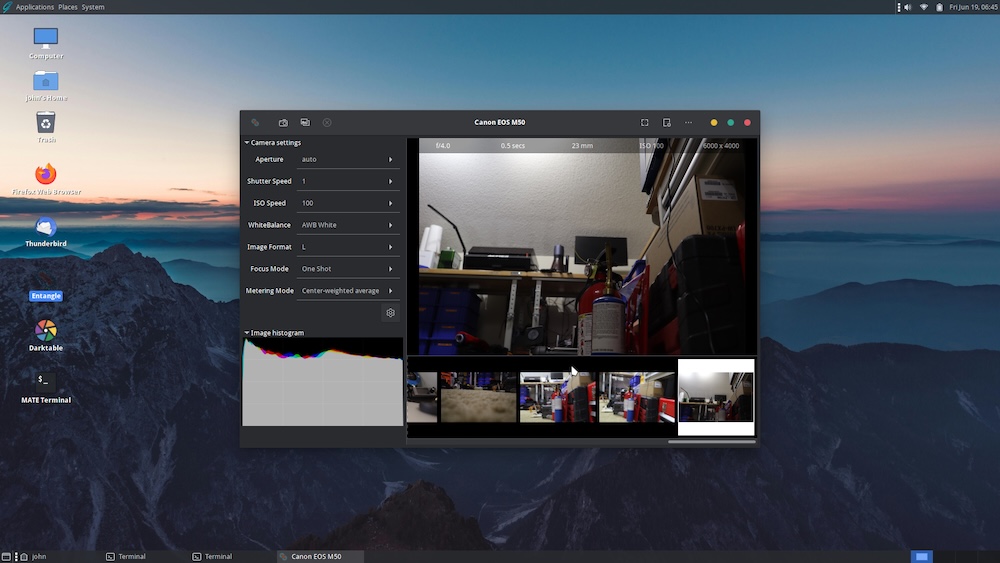
Task: Click the 23 mm focal length readout
Action: pos(582,146)
